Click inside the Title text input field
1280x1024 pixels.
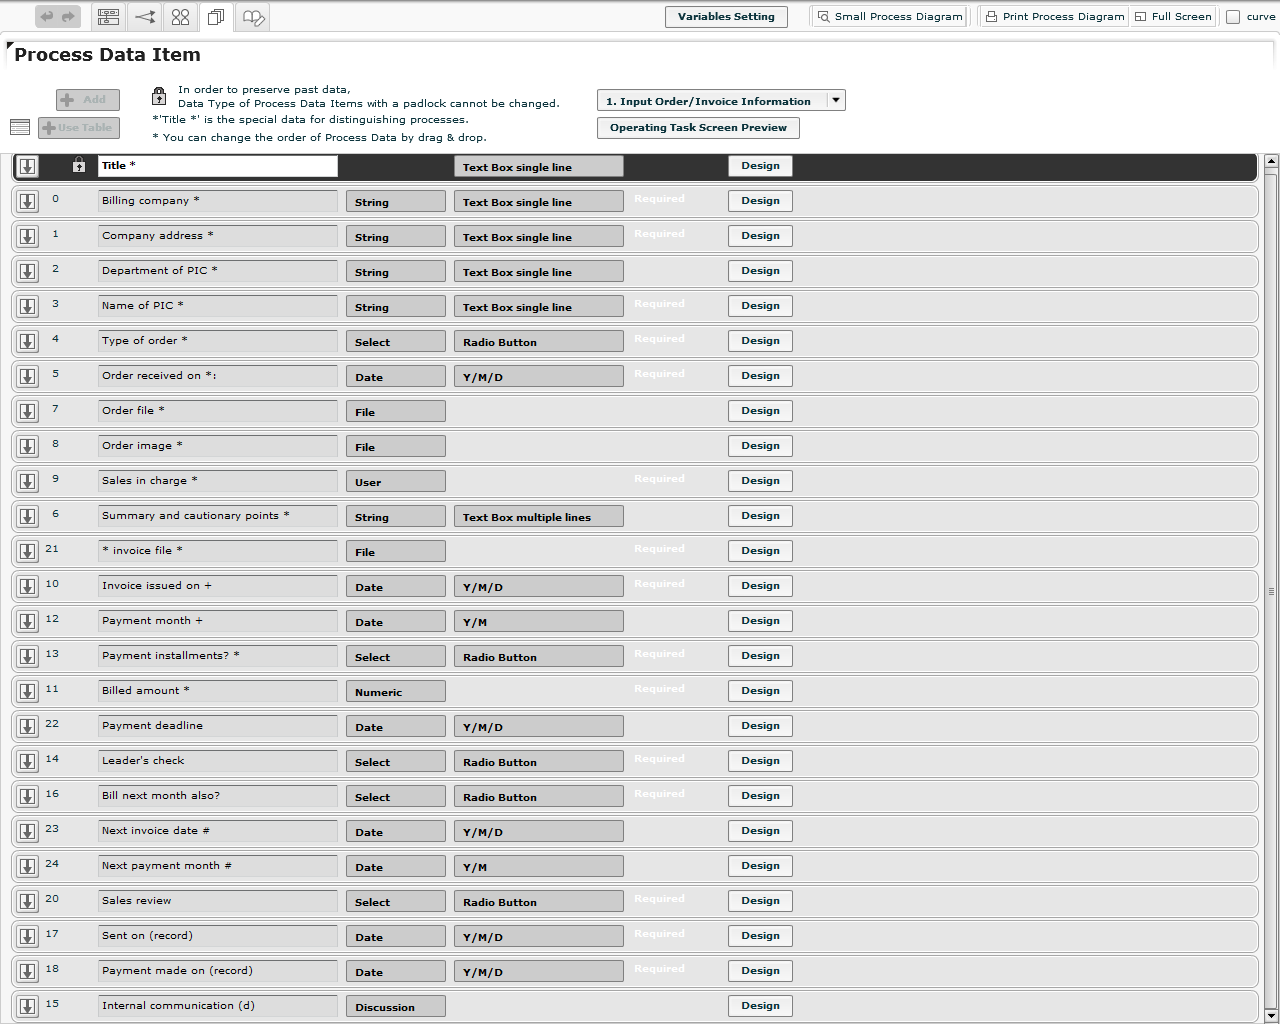coord(218,166)
